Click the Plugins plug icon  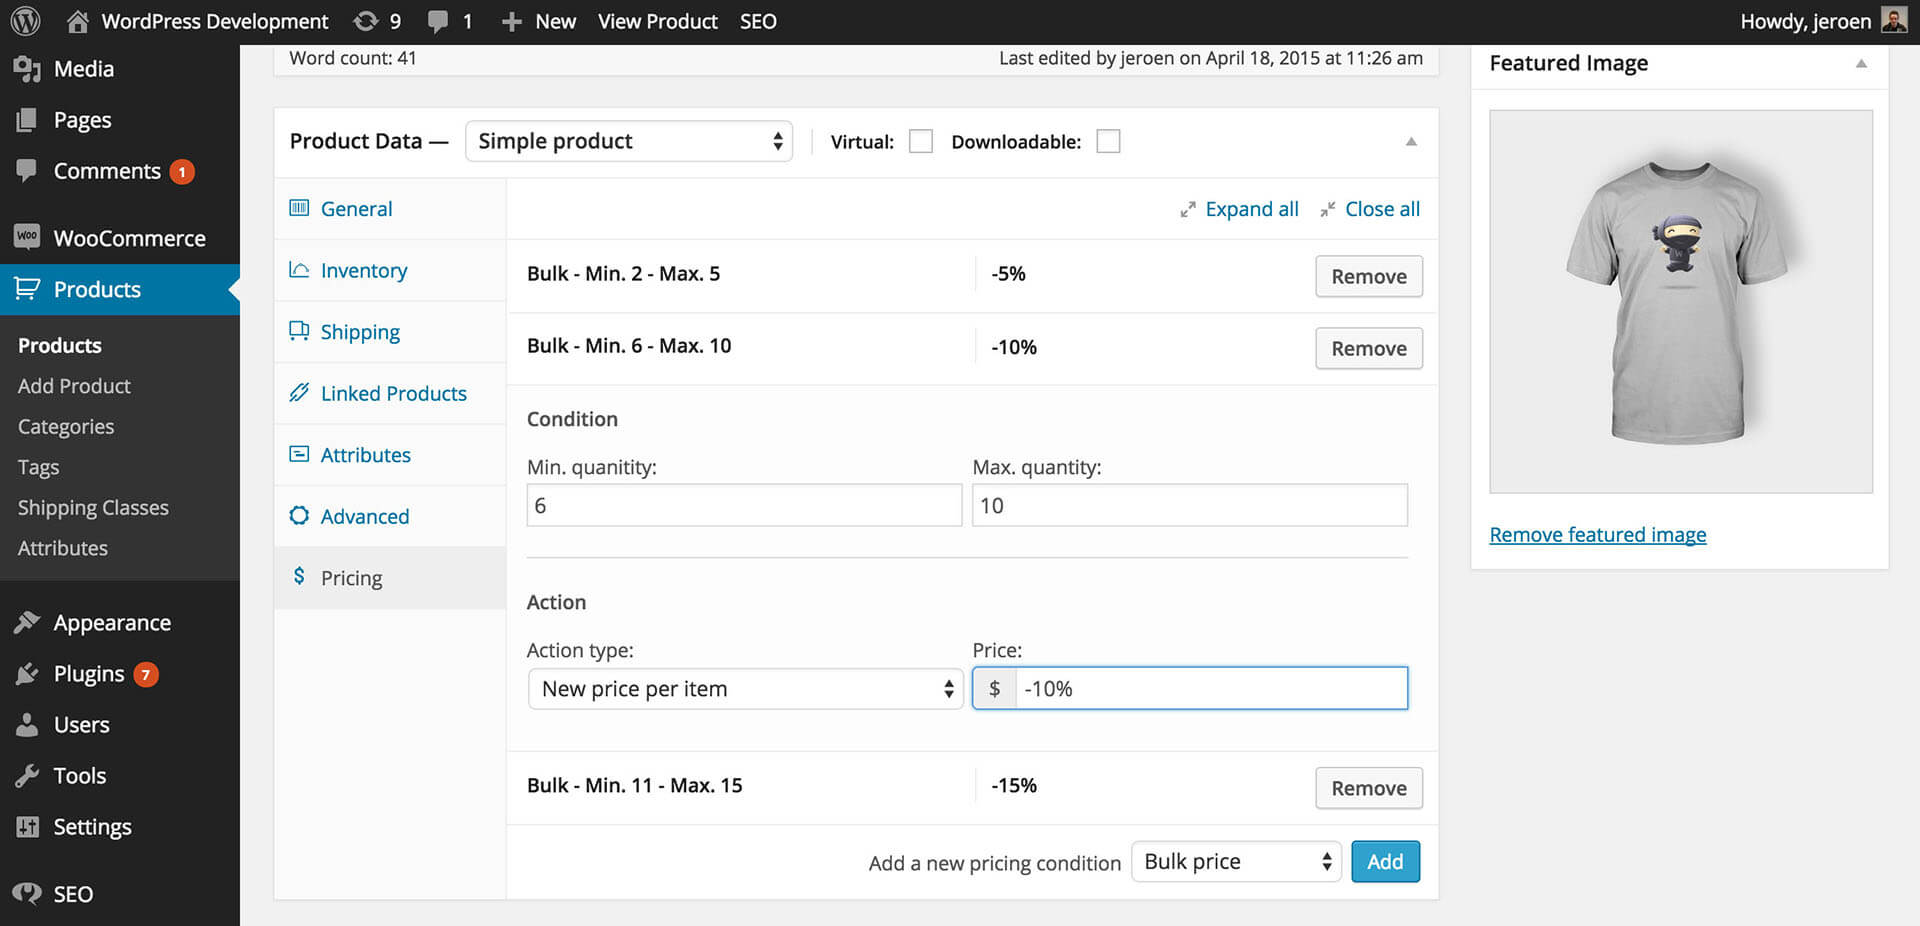[x=27, y=674]
